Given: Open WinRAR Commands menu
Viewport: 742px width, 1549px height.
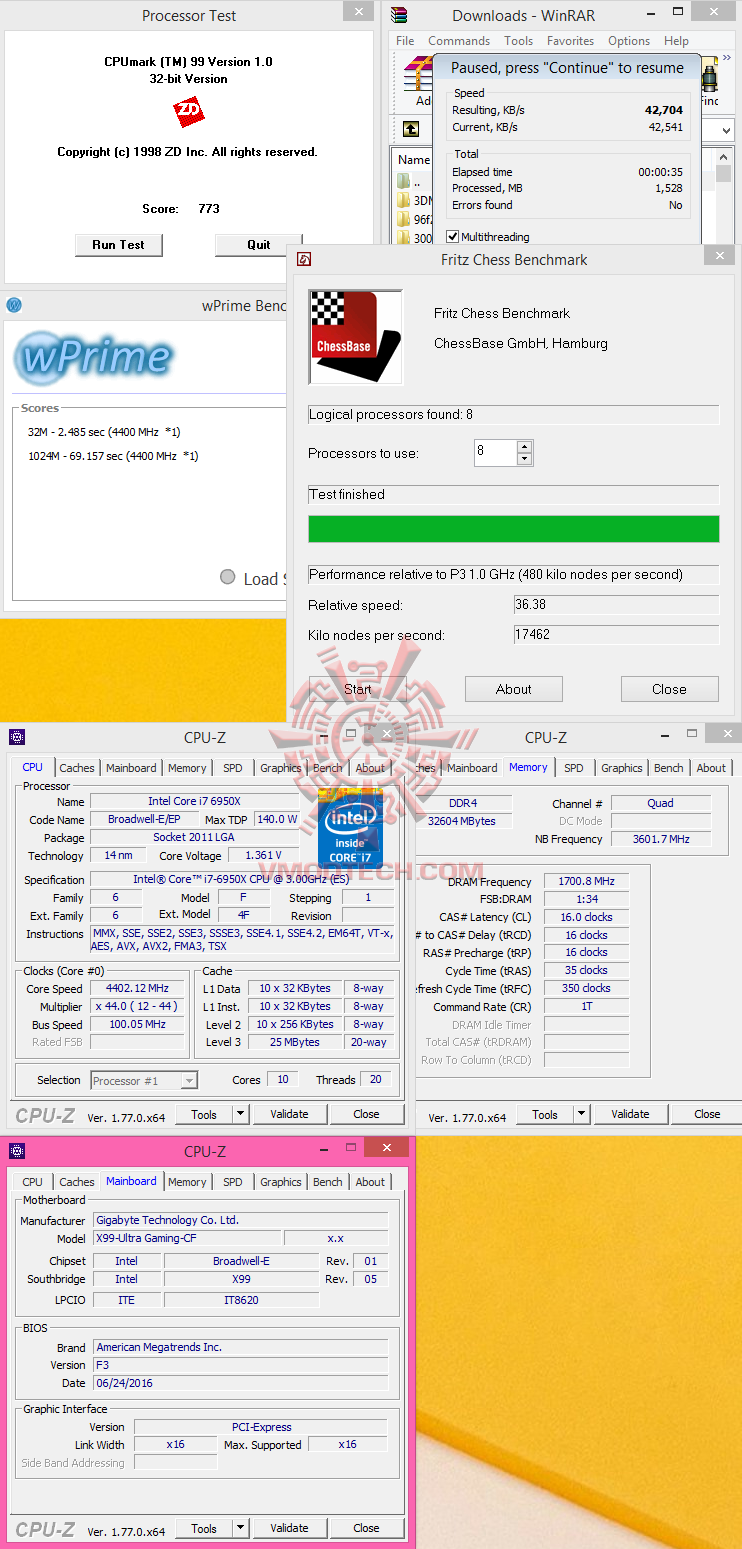Looking at the screenshot, I should pyautogui.click(x=459, y=41).
